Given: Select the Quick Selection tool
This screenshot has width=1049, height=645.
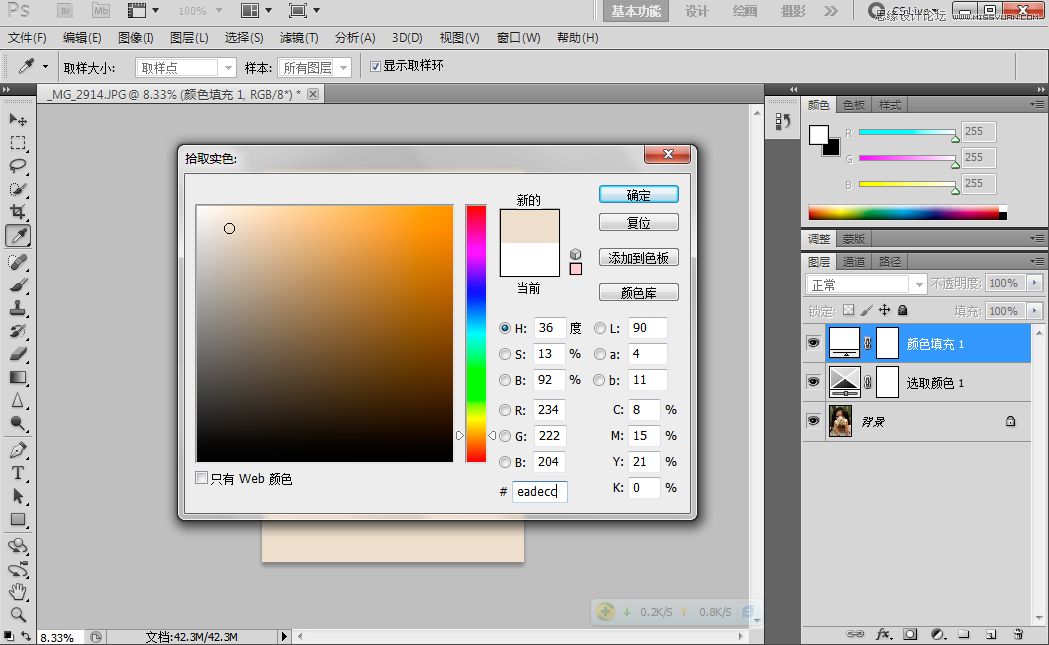Looking at the screenshot, I should (18, 189).
